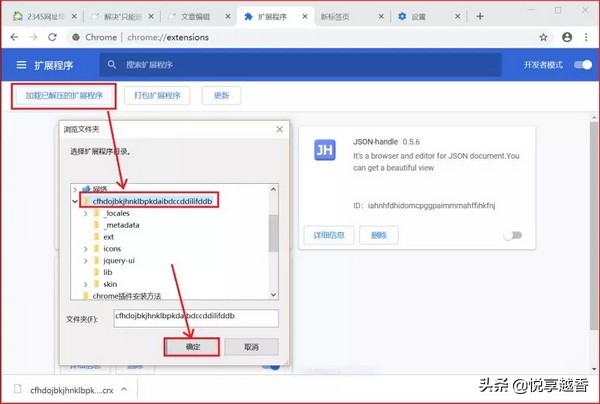Image resolution: width=600 pixels, height=404 pixels.
Task: Select the icons folder
Action: 112,249
